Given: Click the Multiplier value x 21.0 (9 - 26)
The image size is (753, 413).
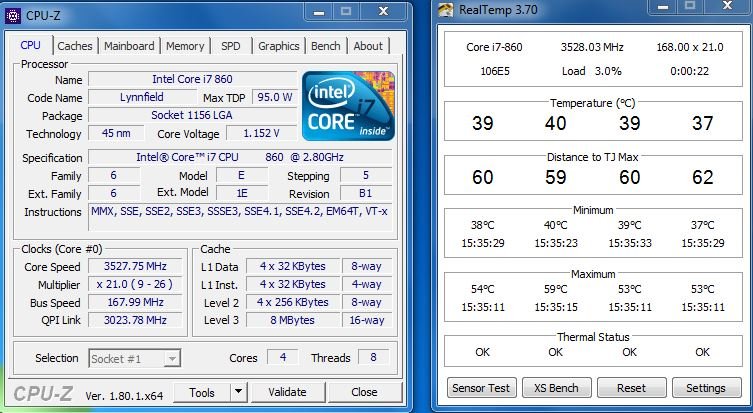Looking at the screenshot, I should click(x=135, y=284).
